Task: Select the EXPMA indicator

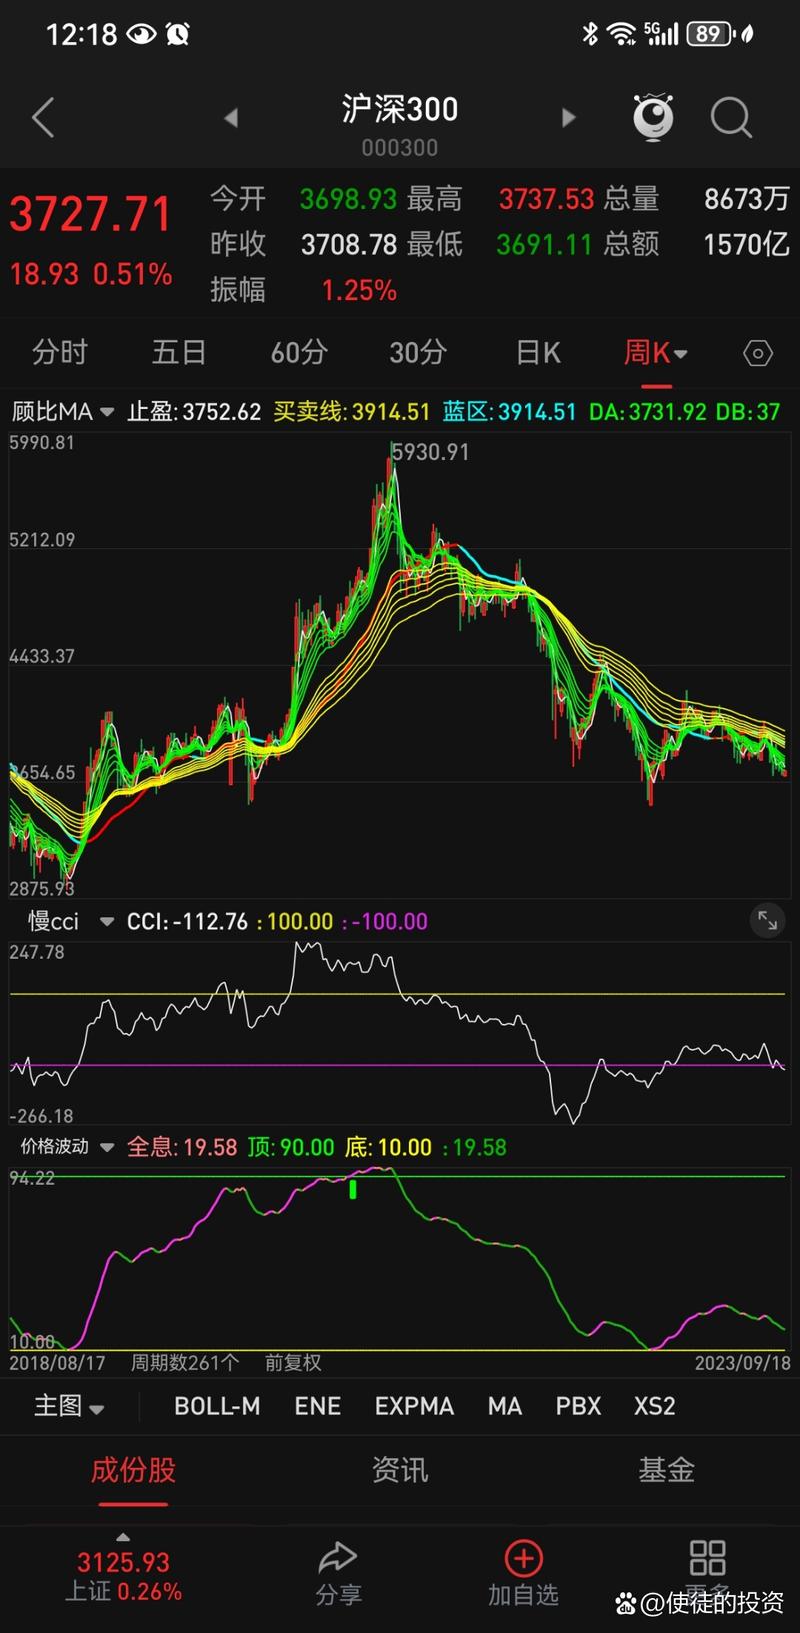Action: [x=414, y=1406]
